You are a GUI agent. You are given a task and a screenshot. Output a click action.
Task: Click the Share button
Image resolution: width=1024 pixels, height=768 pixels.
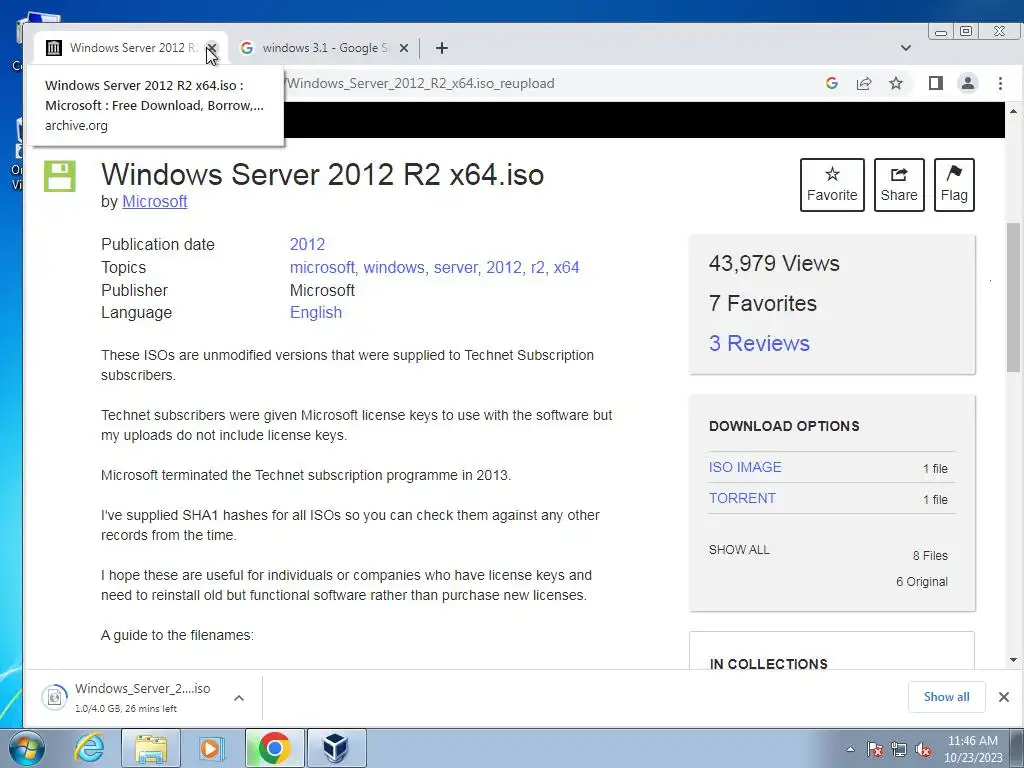899,185
